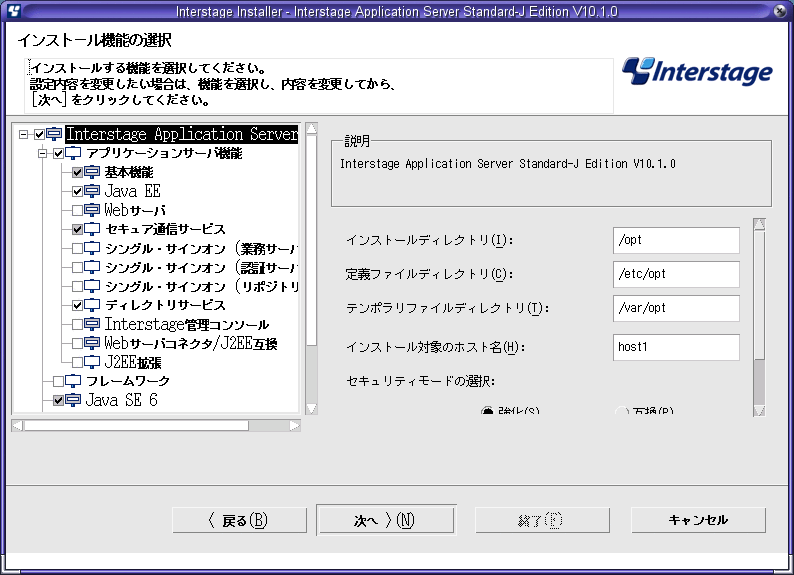
Task: Click the feature tree scroll-right arrow
Action: (295, 426)
